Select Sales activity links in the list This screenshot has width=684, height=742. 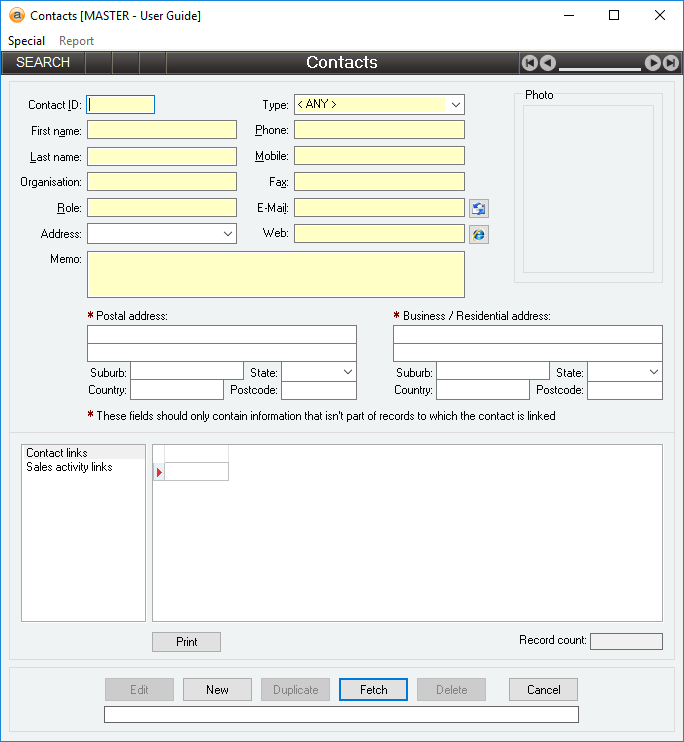69,467
